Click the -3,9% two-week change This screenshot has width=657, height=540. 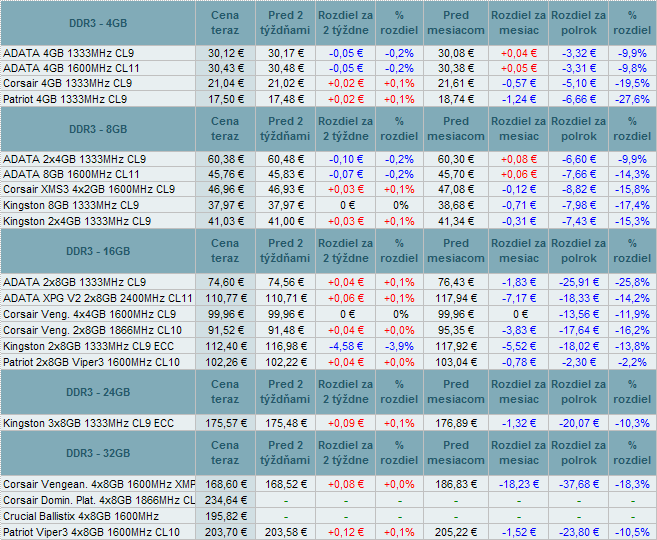tap(399, 346)
